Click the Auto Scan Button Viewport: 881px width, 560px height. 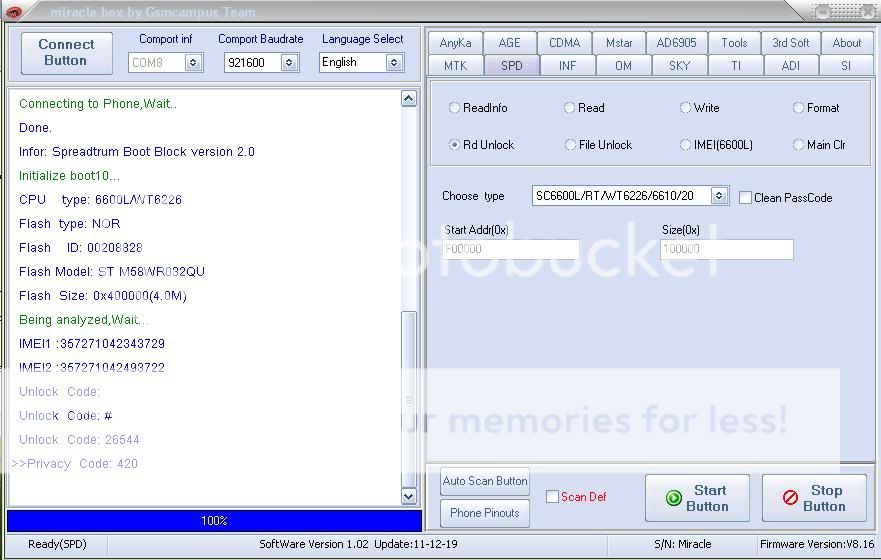tap(484, 481)
